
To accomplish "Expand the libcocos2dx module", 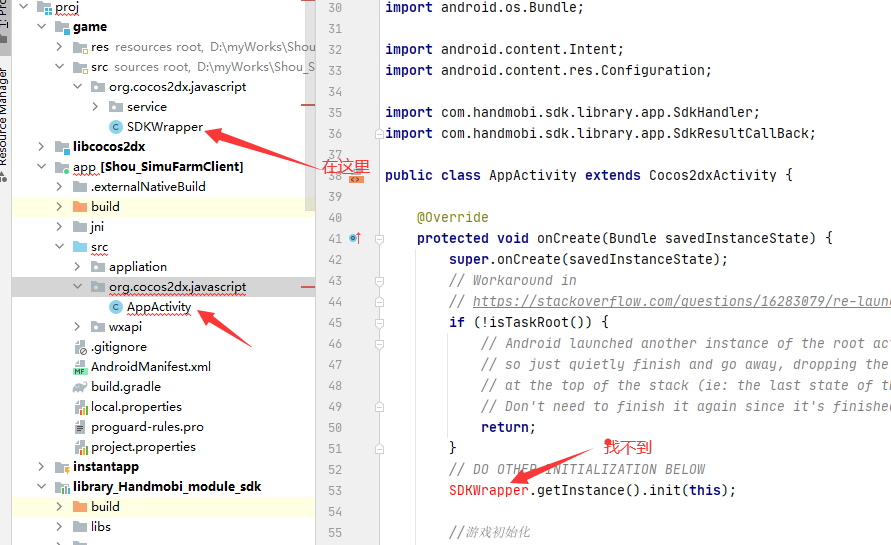I will 41,146.
